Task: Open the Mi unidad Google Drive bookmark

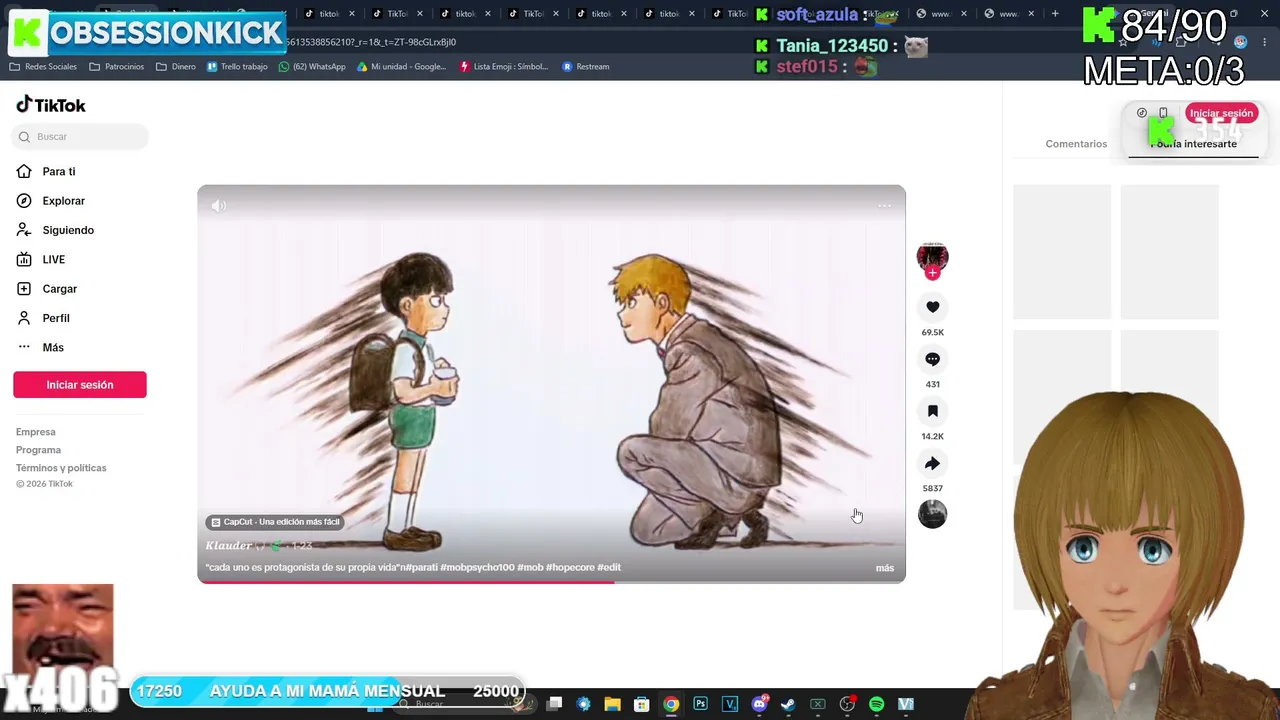Action: 401,67
